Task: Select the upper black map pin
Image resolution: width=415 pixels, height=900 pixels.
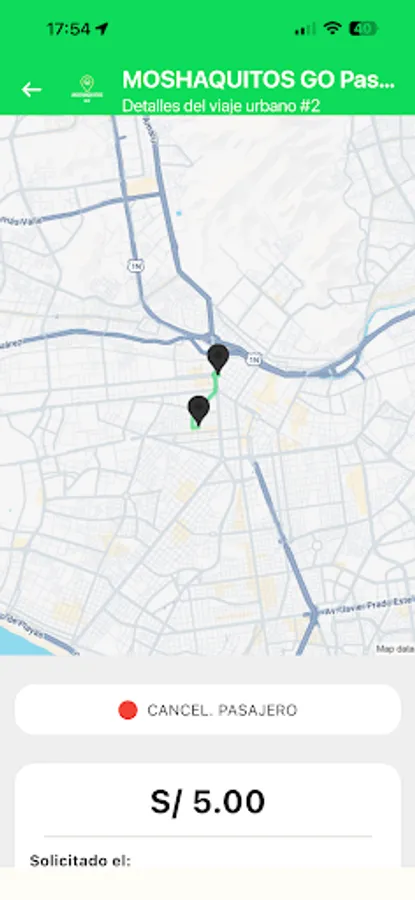Action: [x=218, y=359]
